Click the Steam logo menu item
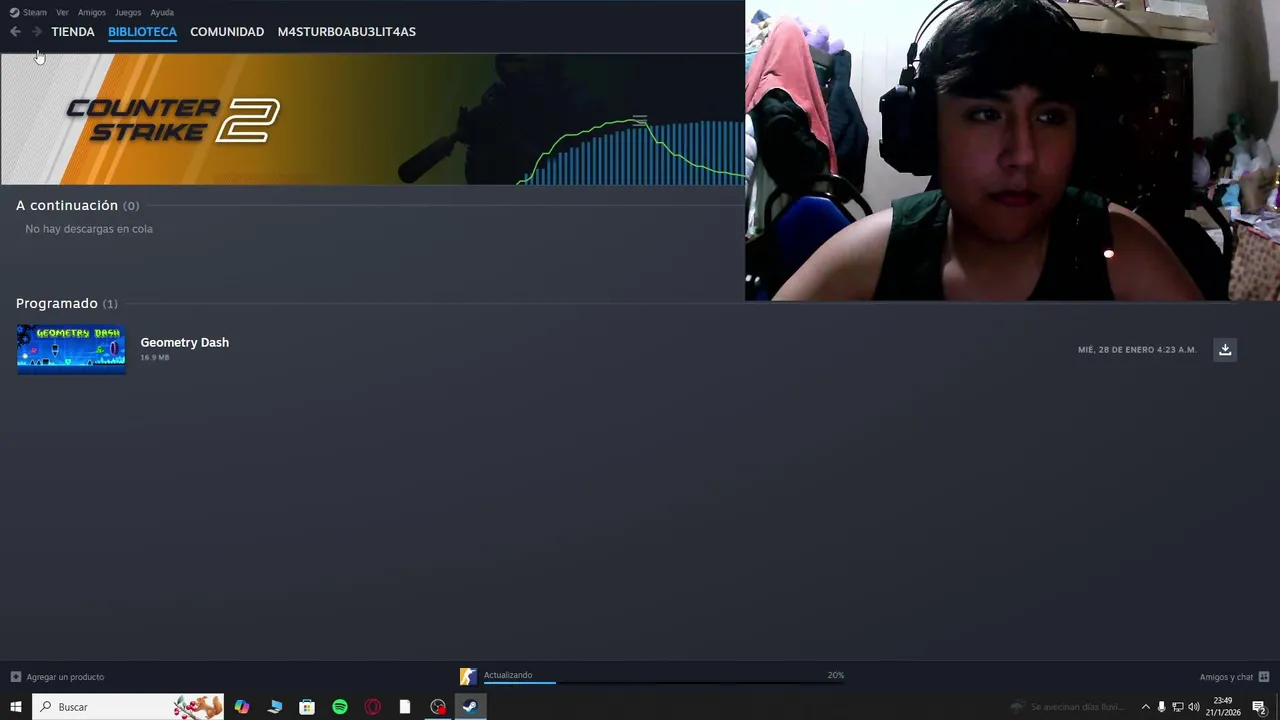 [28, 12]
